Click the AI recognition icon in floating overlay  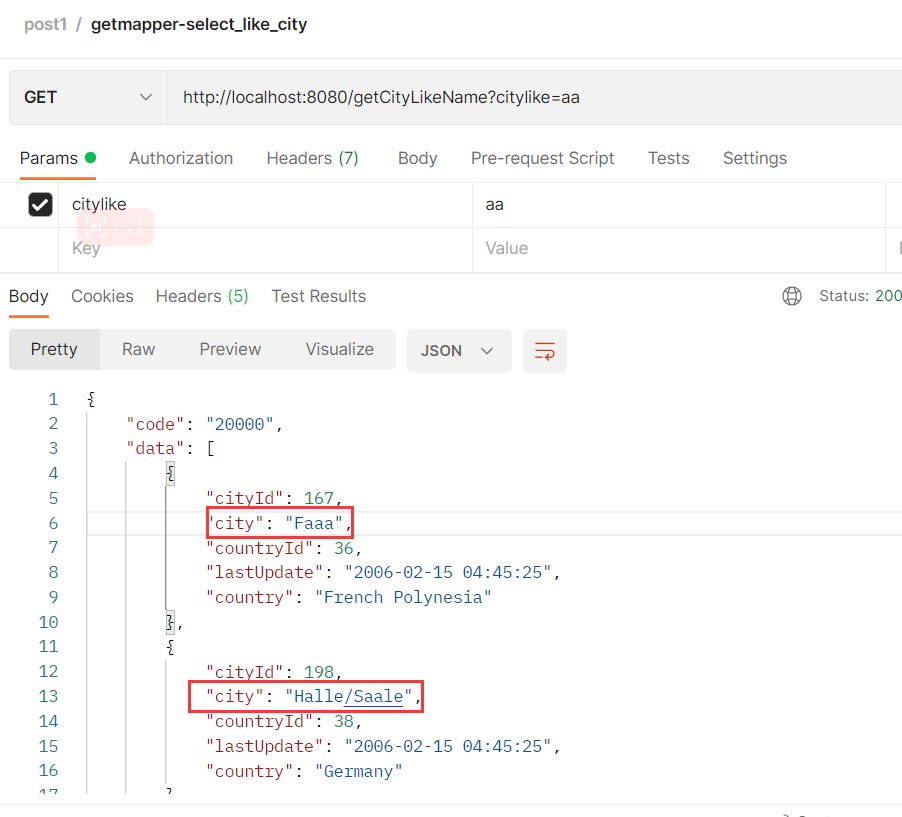pos(97,228)
